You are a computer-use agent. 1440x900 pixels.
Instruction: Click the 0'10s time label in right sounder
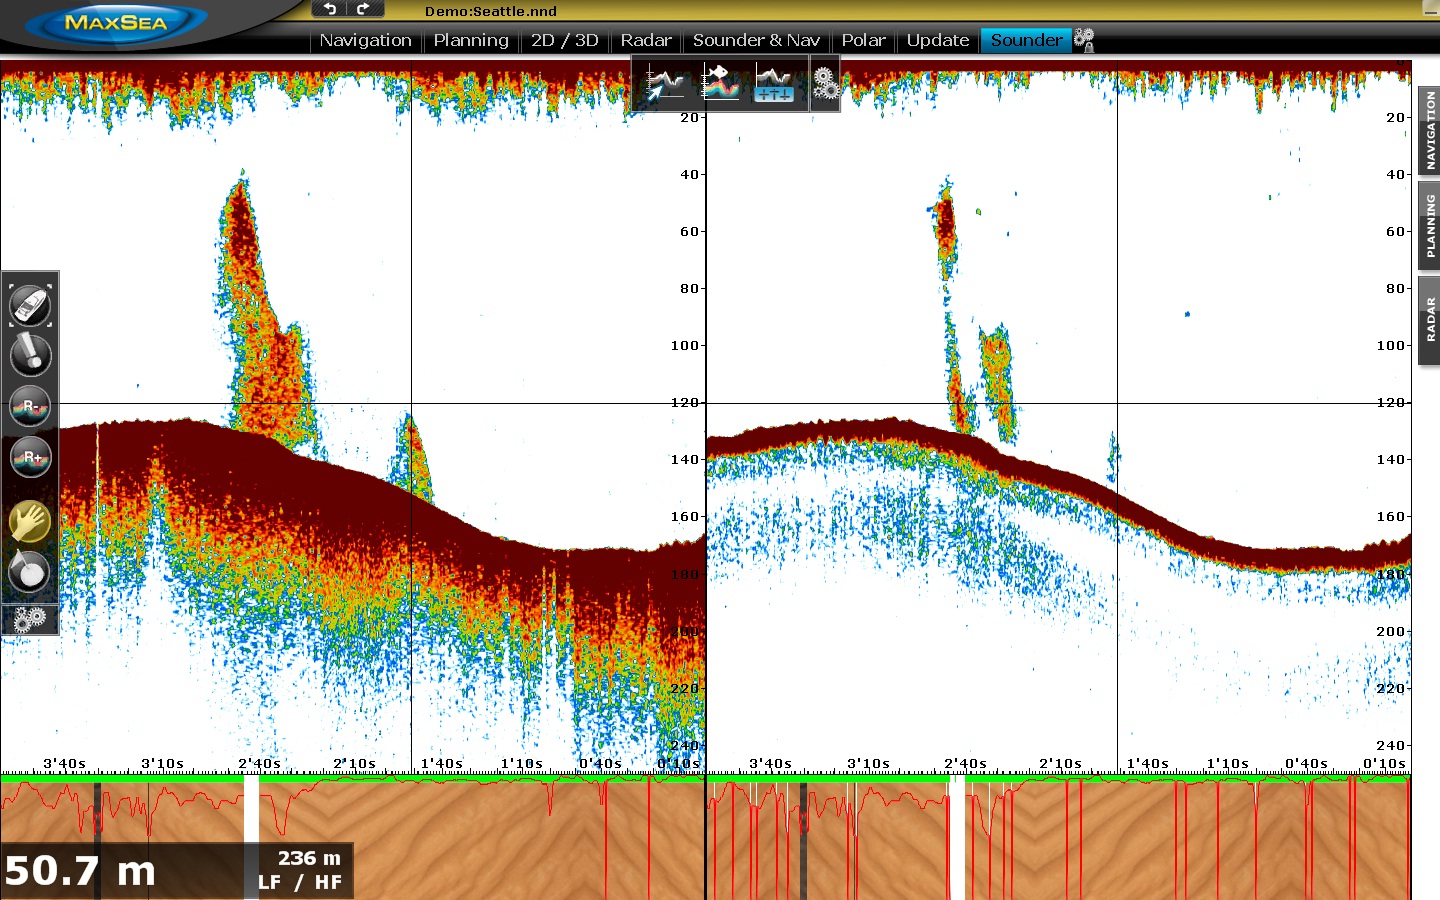click(1384, 763)
